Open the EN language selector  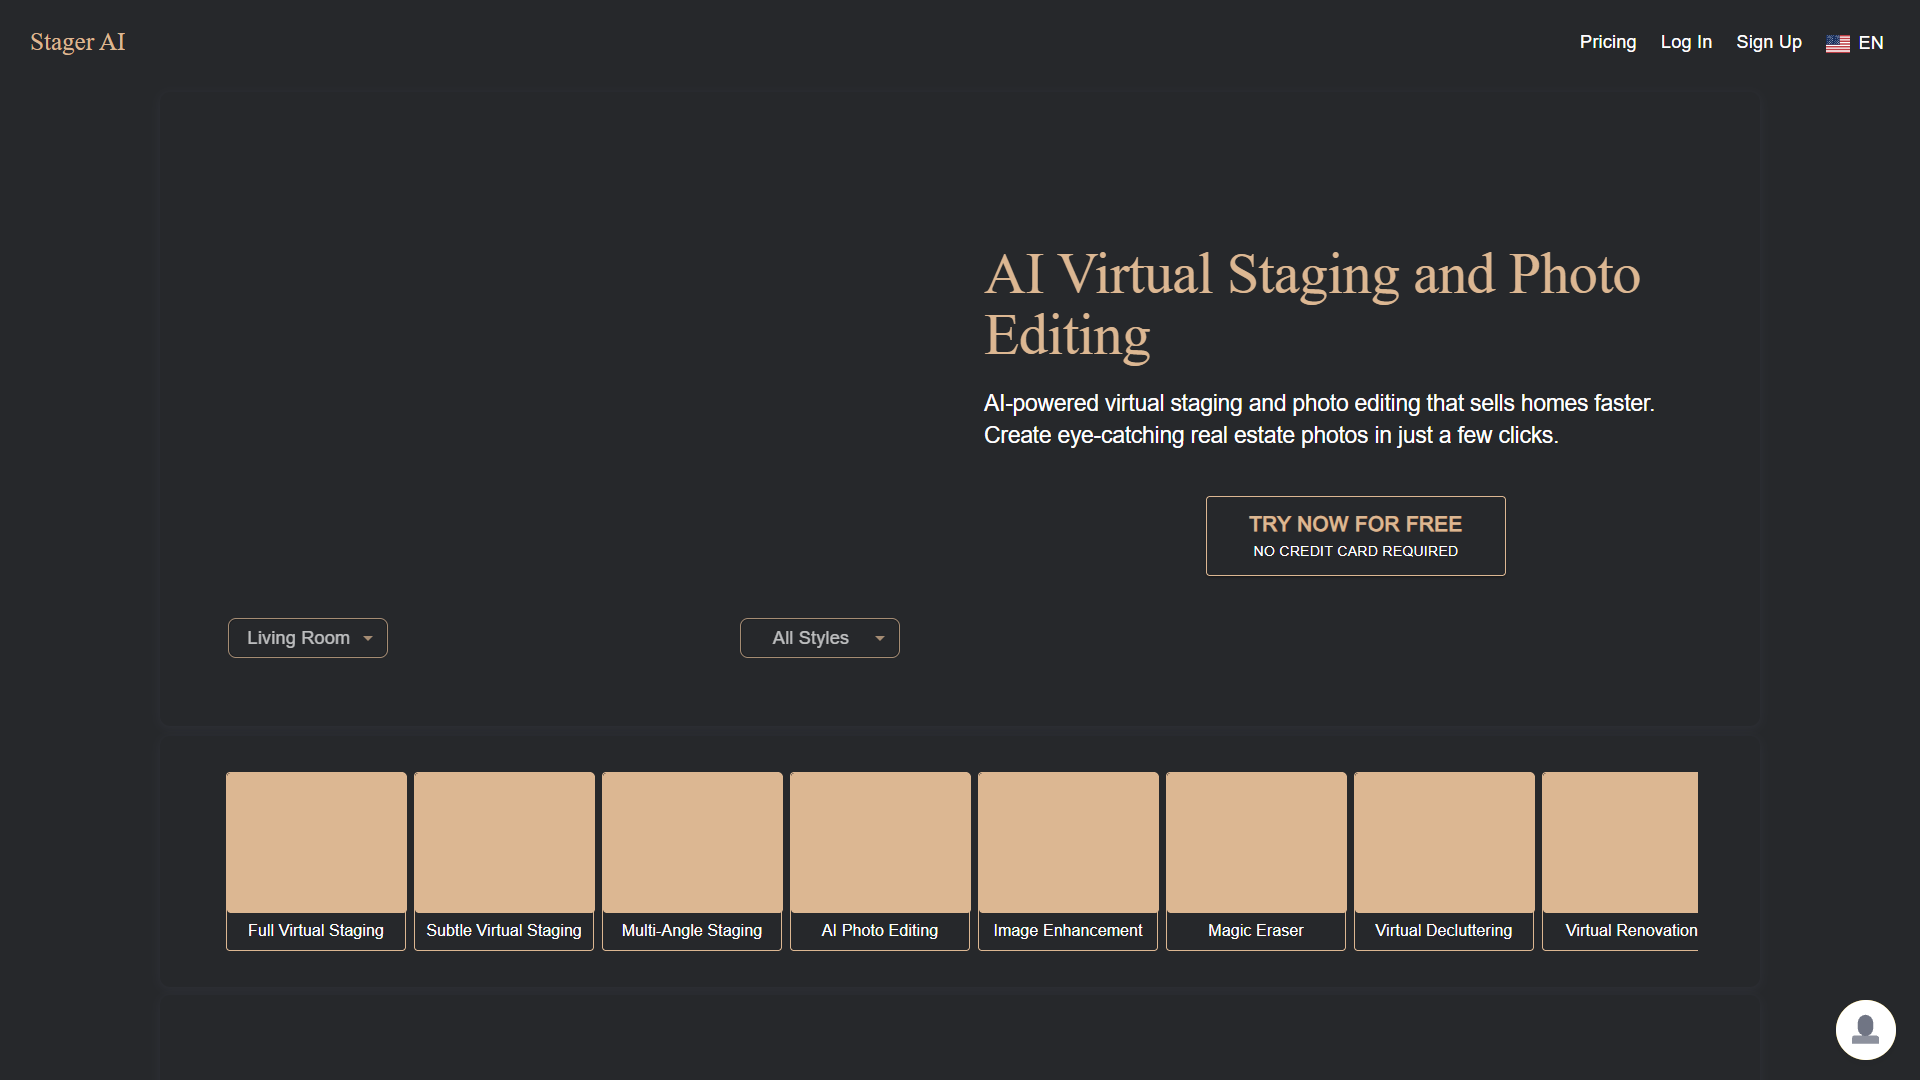click(1855, 43)
